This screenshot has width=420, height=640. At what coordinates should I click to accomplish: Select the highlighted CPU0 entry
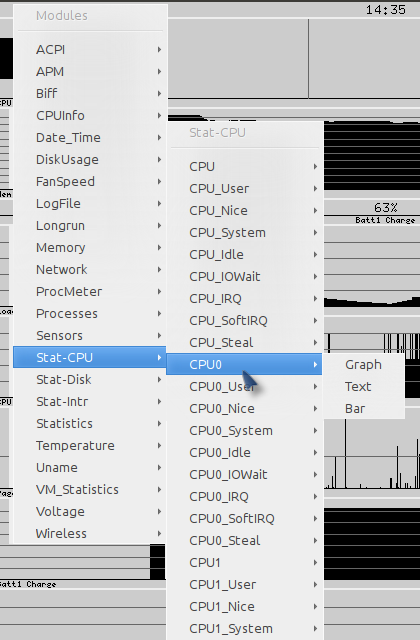244,364
